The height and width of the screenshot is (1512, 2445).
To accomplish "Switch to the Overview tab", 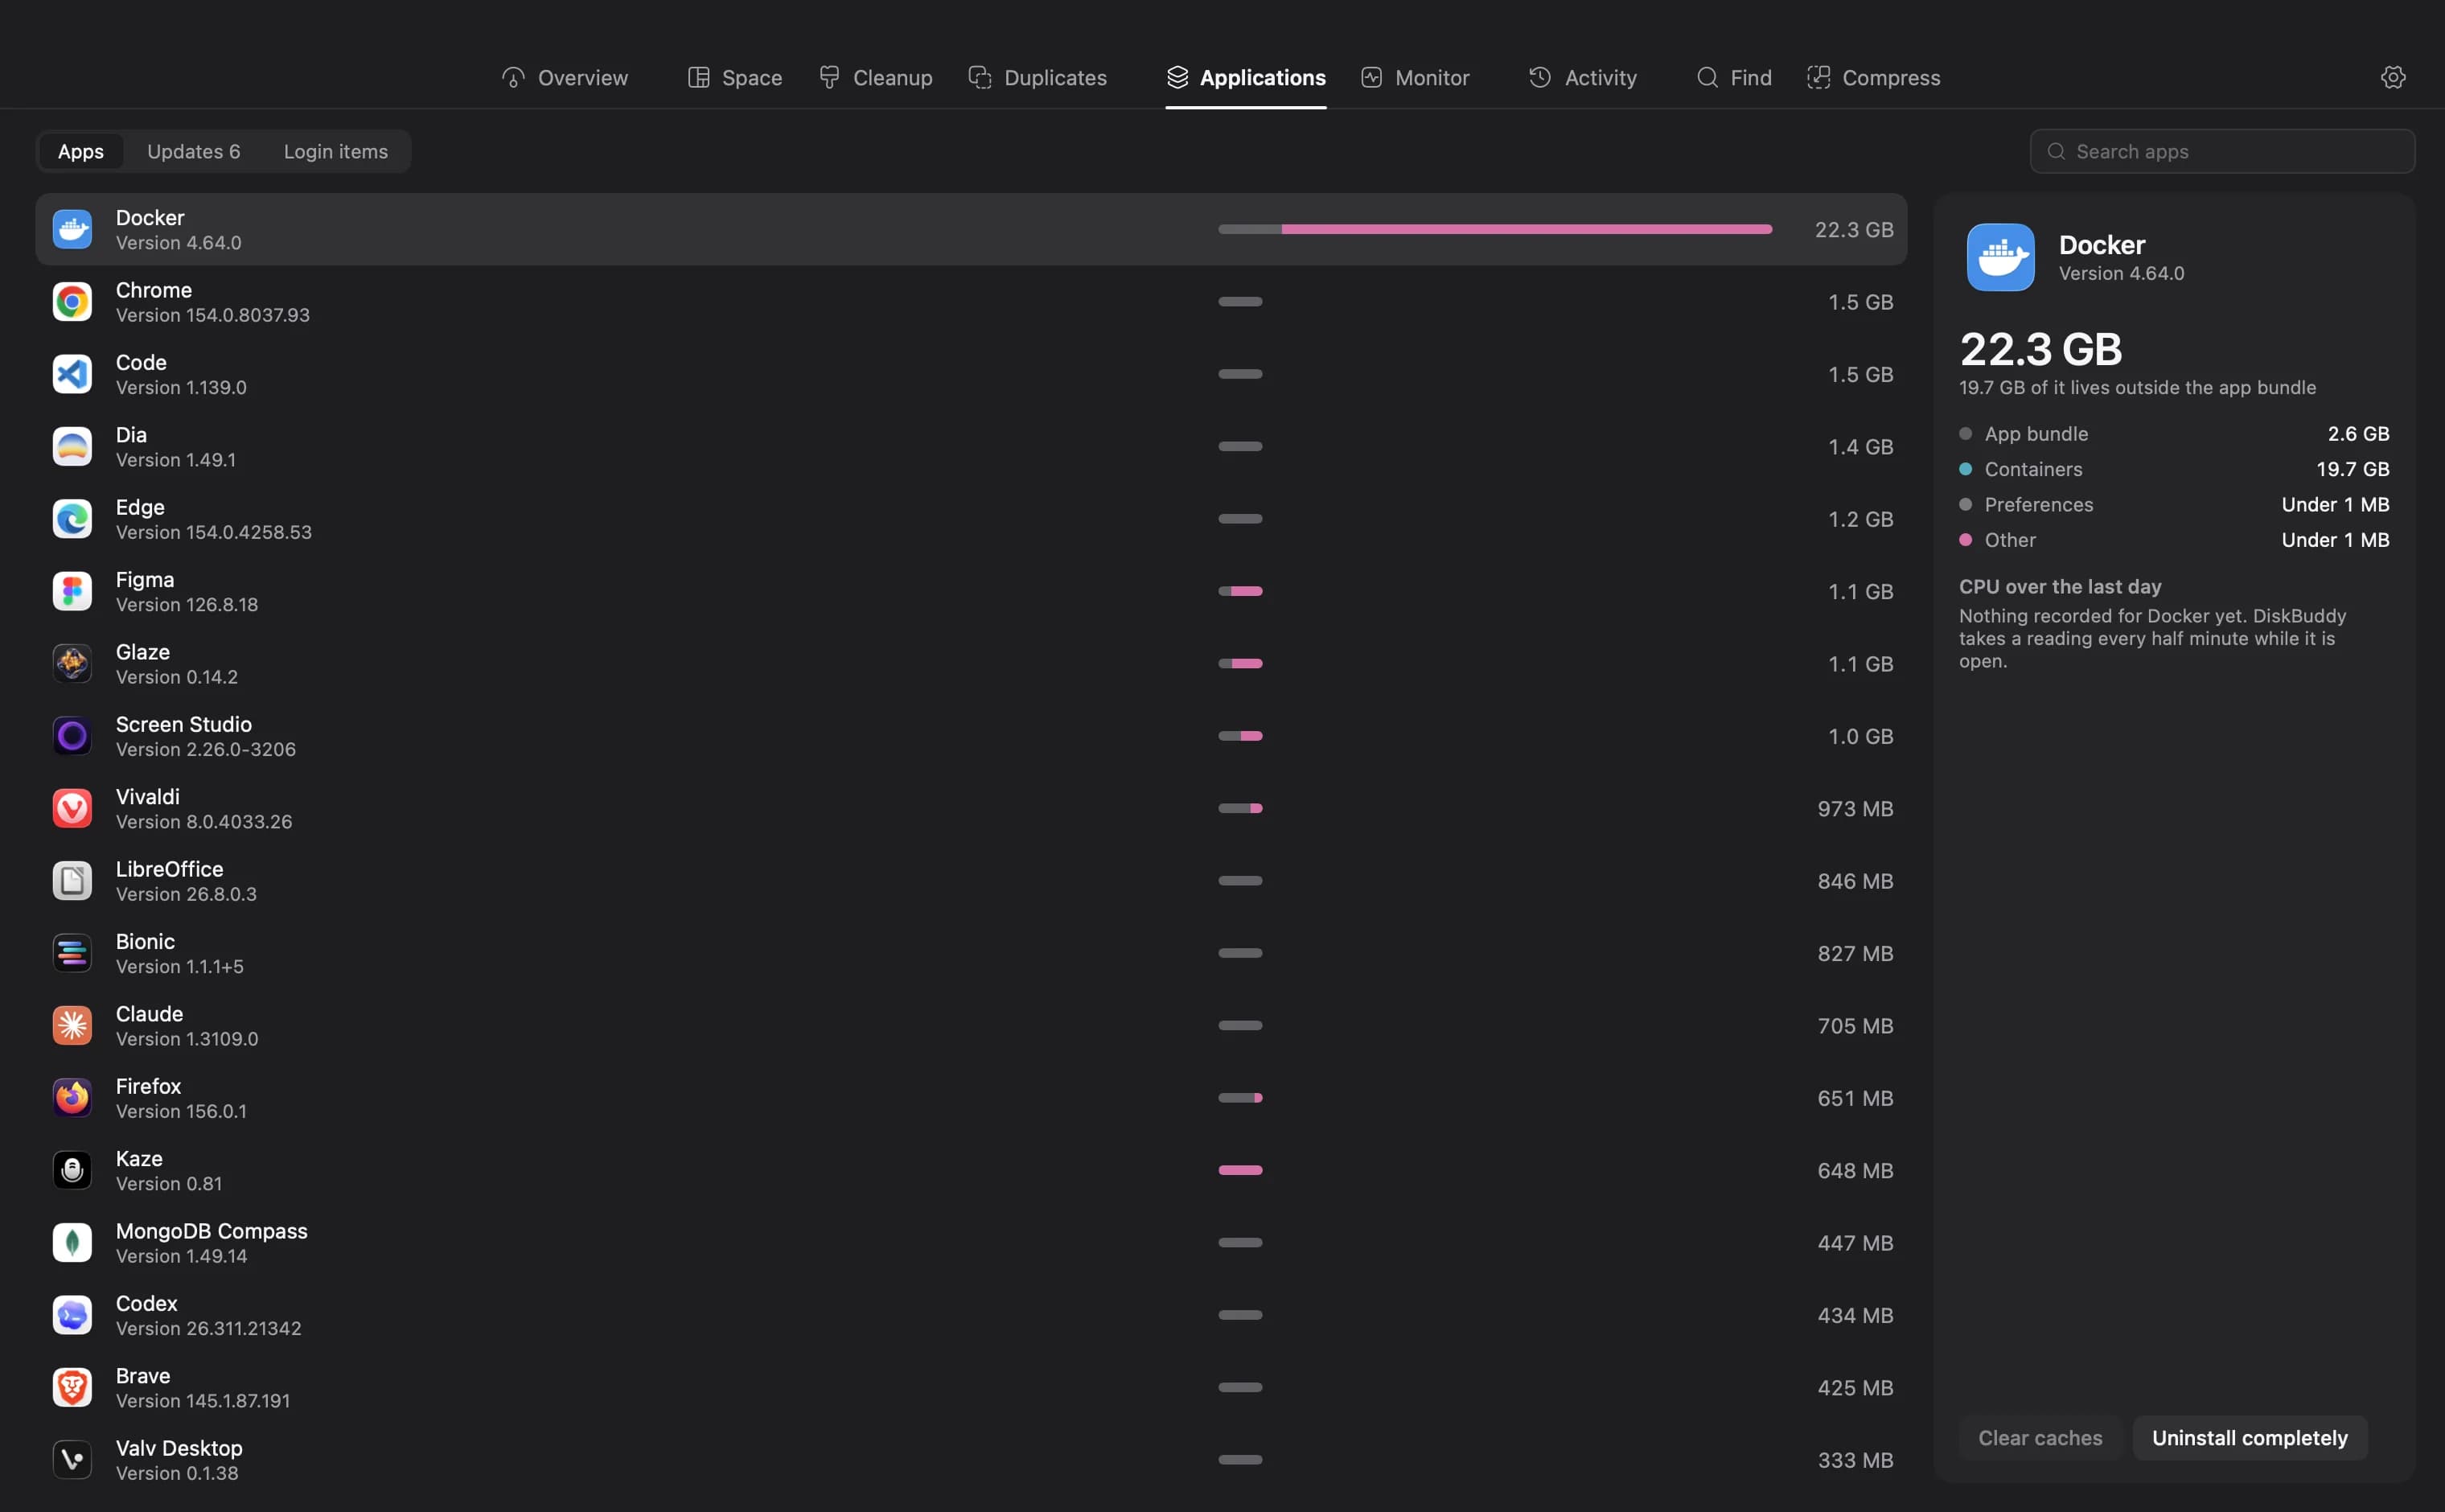I will (565, 78).
